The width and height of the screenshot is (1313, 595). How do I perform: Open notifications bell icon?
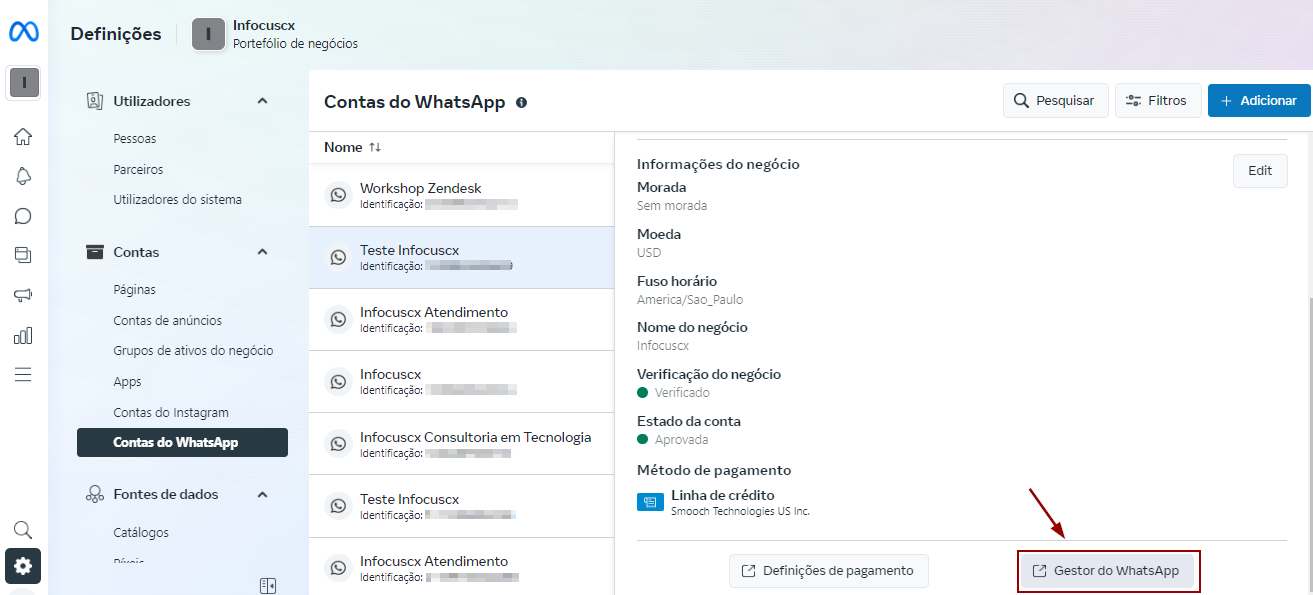coord(23,176)
